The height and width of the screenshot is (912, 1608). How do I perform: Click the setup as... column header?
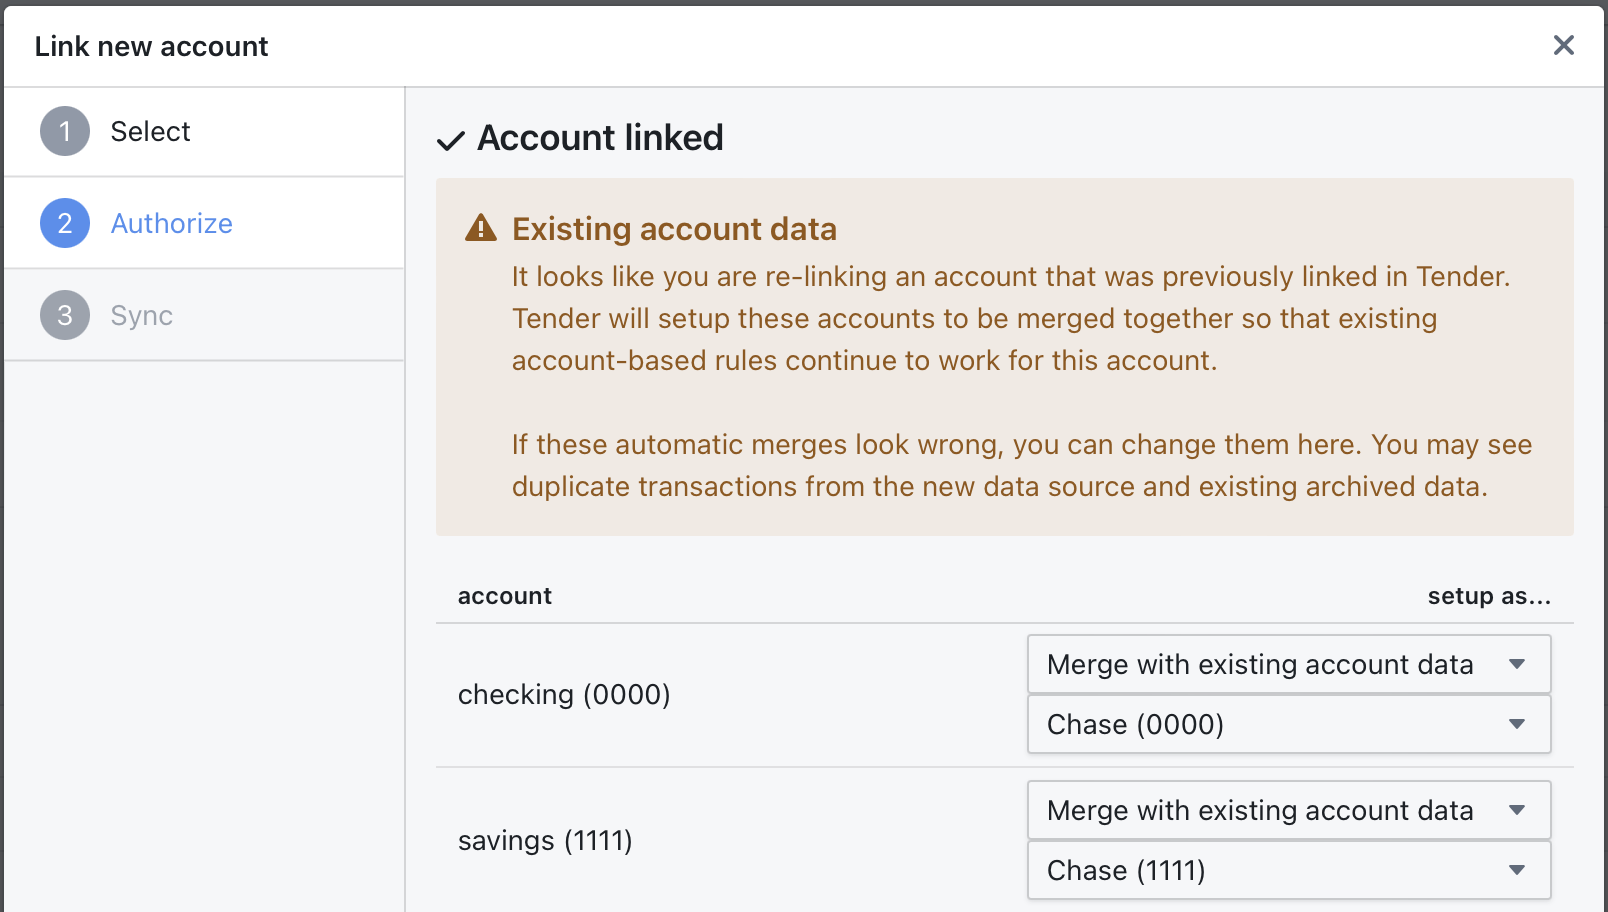pyautogui.click(x=1489, y=595)
